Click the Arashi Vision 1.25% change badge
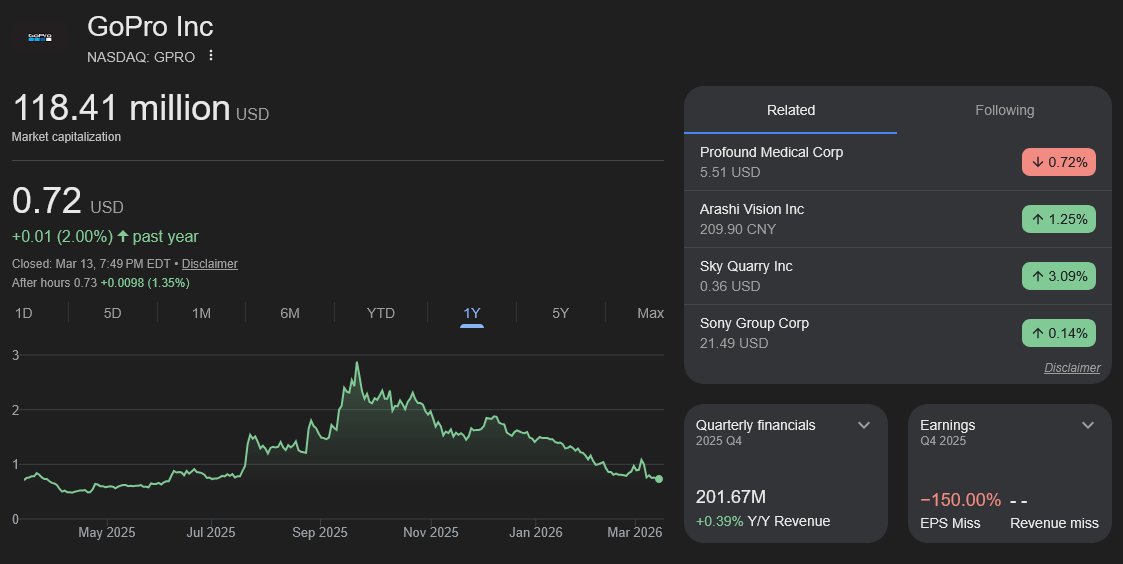Image resolution: width=1123 pixels, height=564 pixels. (1059, 219)
